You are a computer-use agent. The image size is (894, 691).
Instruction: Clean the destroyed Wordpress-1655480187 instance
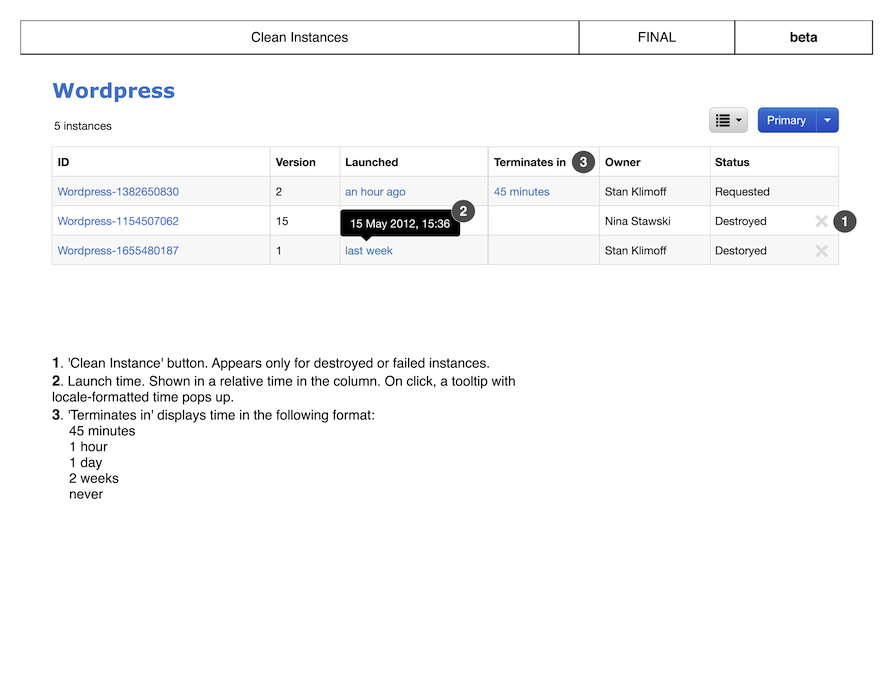[x=821, y=251]
